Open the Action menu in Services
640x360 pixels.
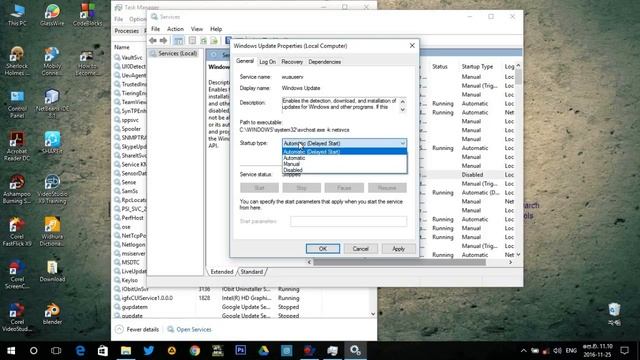coord(175,29)
